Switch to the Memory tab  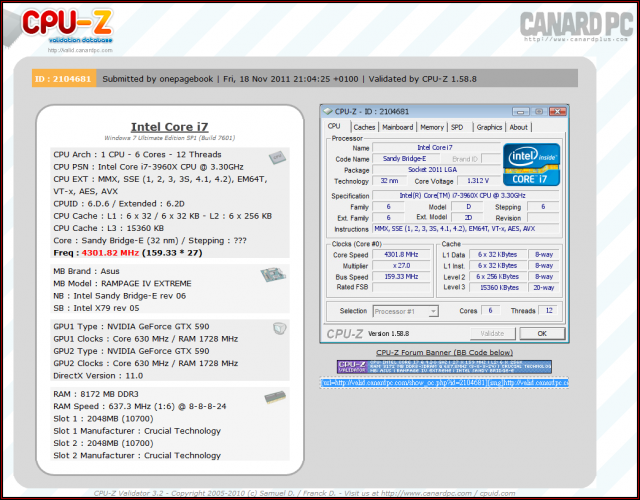click(432, 127)
